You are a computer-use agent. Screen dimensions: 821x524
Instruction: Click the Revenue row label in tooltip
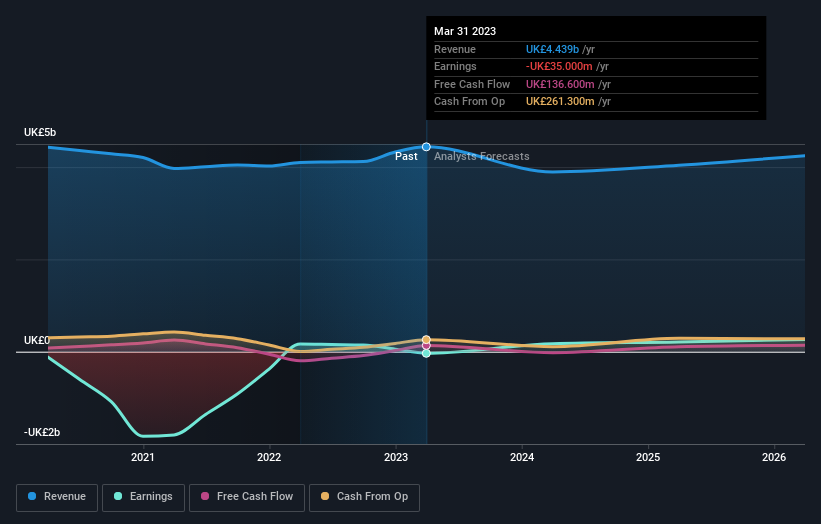[454, 49]
